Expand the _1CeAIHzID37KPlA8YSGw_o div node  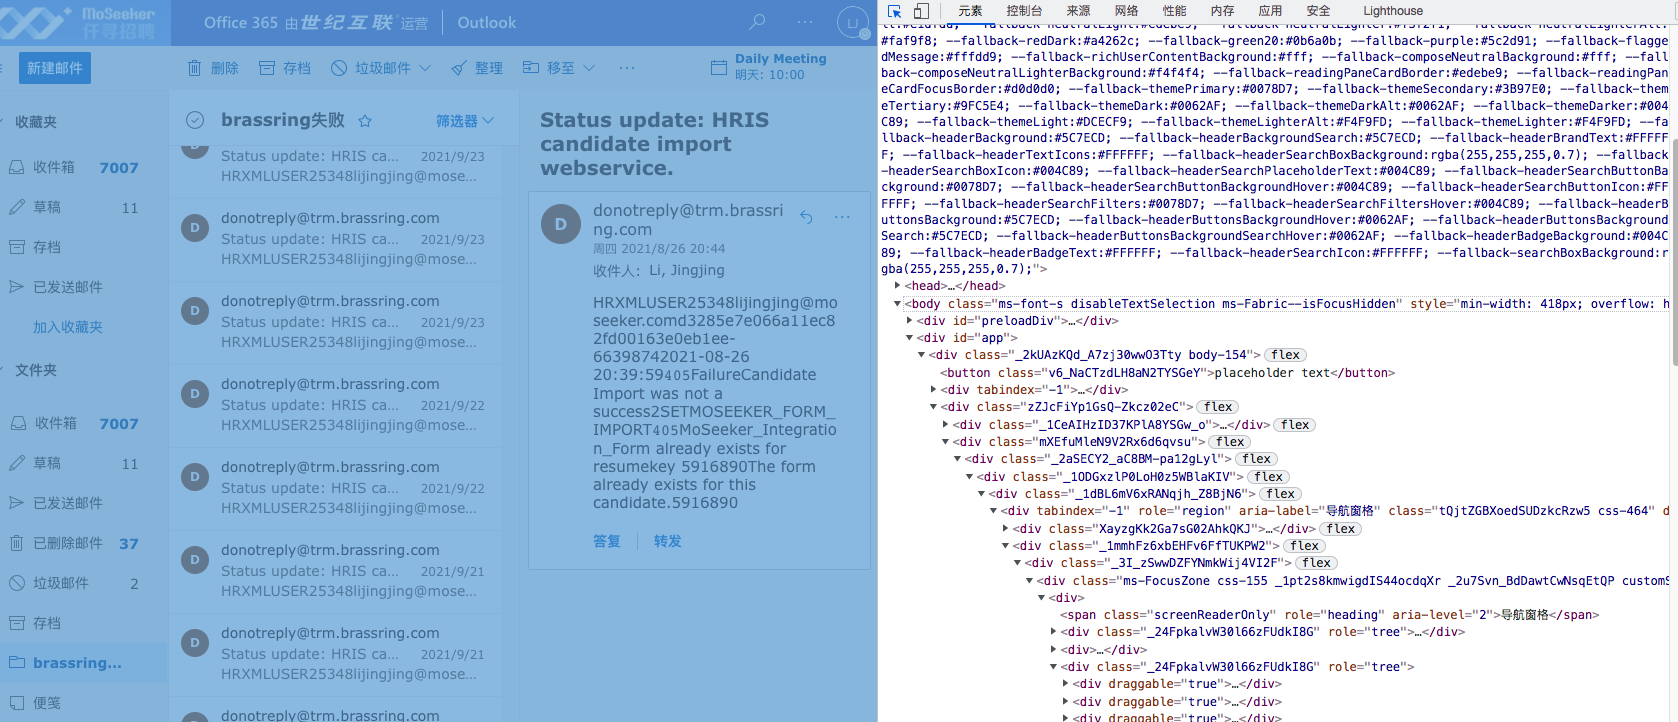tap(945, 425)
